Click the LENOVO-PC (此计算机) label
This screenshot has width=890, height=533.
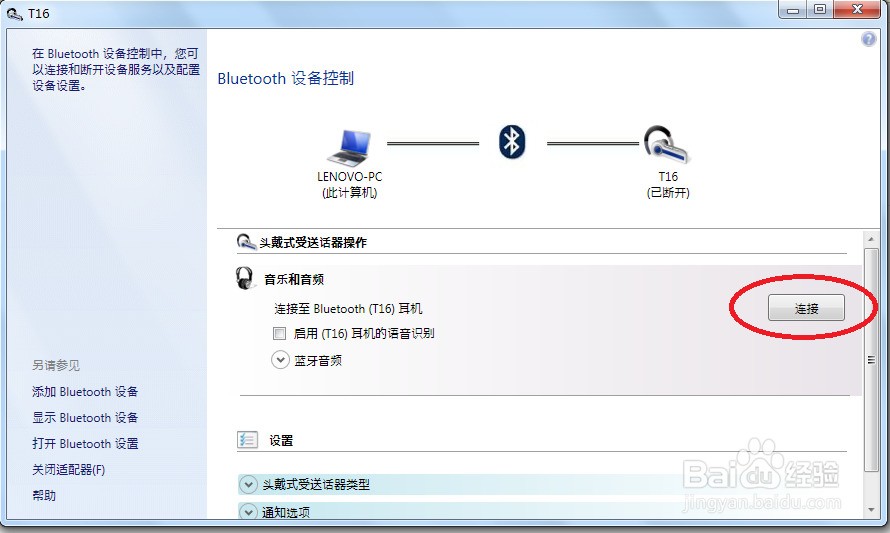pyautogui.click(x=350, y=184)
